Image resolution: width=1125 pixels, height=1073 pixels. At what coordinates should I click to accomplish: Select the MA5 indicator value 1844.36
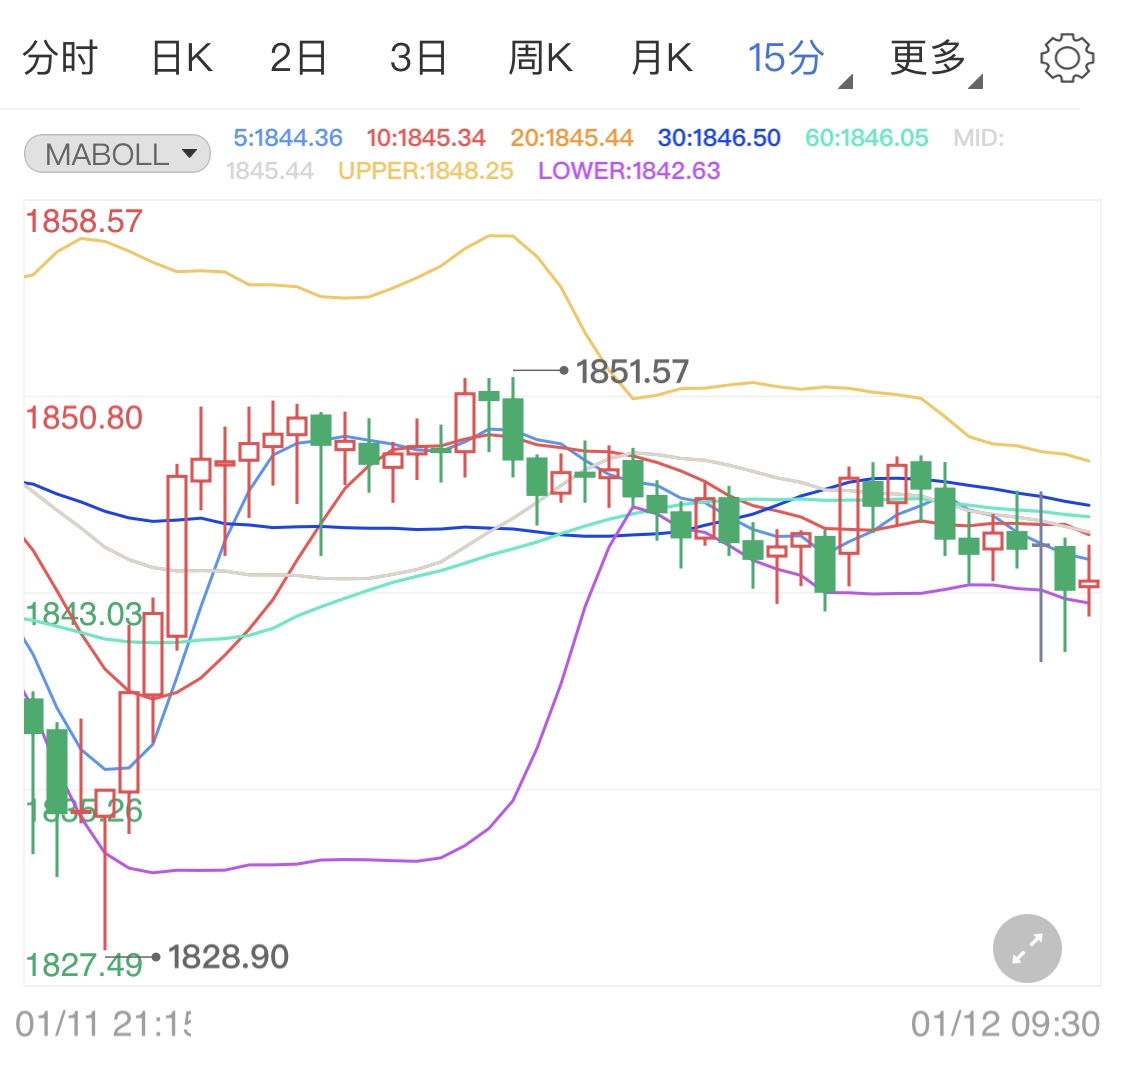288,137
